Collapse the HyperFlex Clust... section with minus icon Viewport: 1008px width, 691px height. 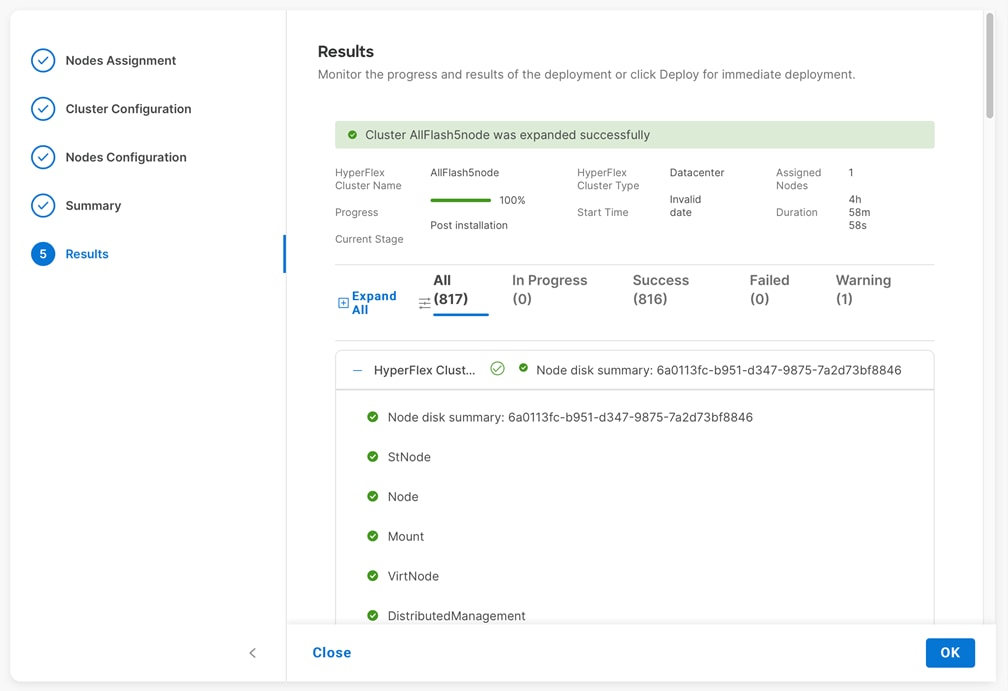[x=358, y=370]
